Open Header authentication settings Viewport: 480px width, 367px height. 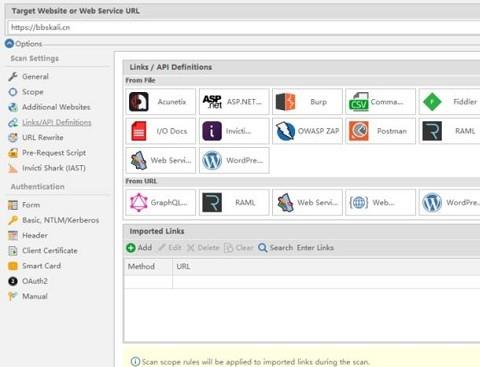[x=35, y=235]
